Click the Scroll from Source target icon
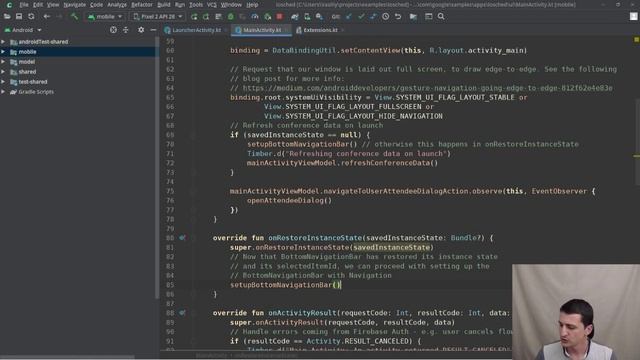The height and width of the screenshot is (360, 640). coord(113,30)
